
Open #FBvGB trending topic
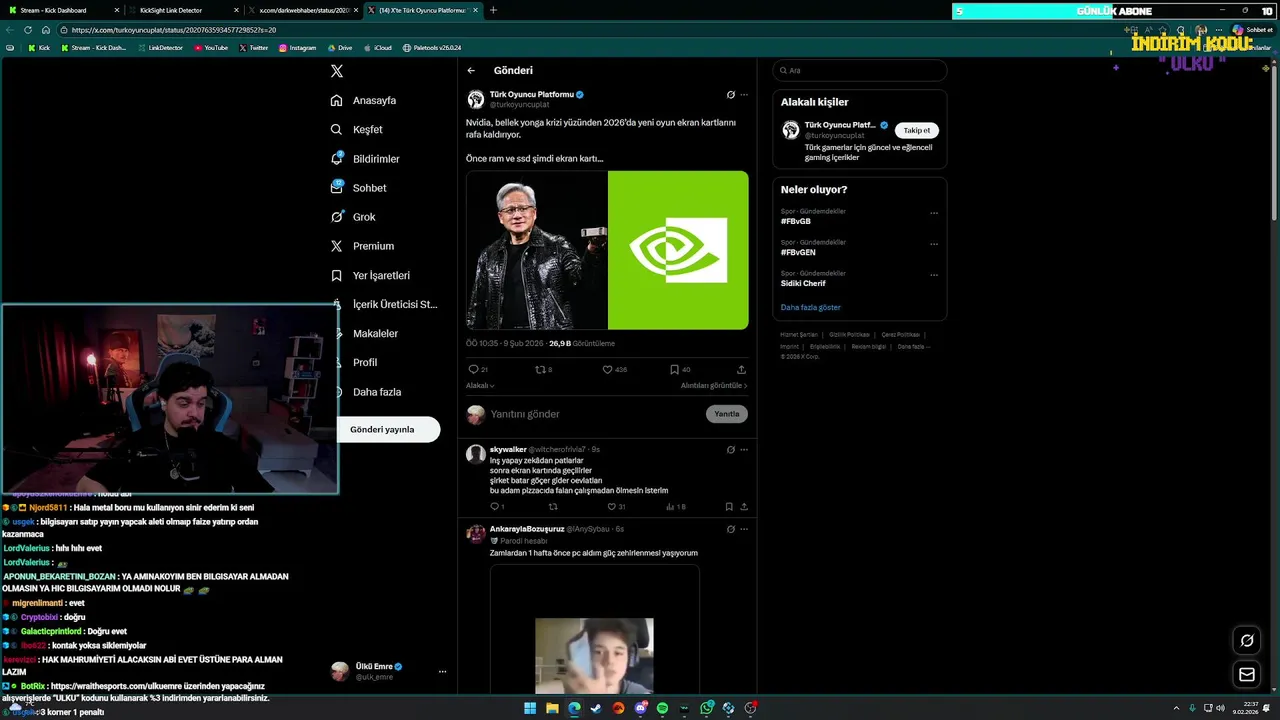point(796,221)
